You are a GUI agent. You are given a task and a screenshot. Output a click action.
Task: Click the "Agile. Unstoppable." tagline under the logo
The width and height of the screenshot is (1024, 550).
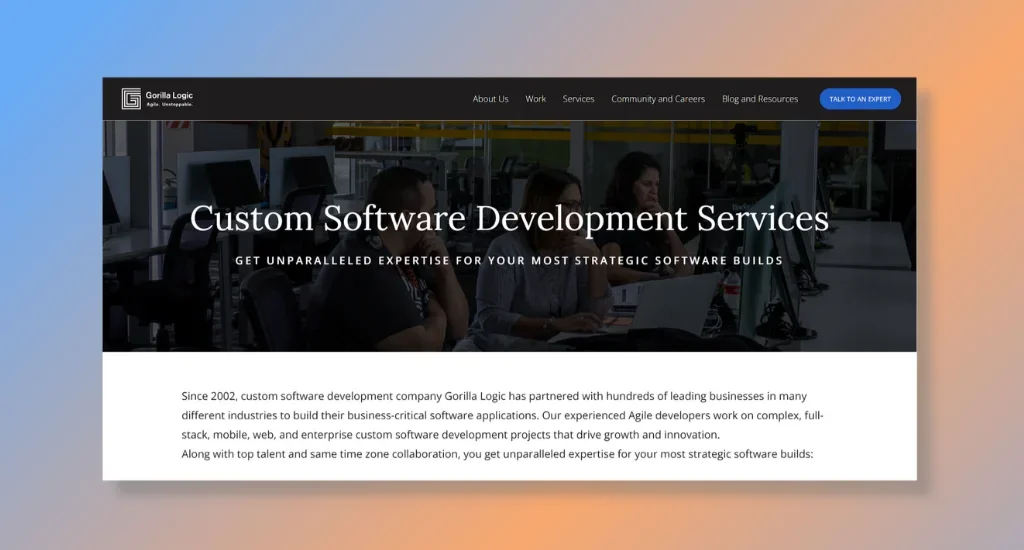coord(169,104)
